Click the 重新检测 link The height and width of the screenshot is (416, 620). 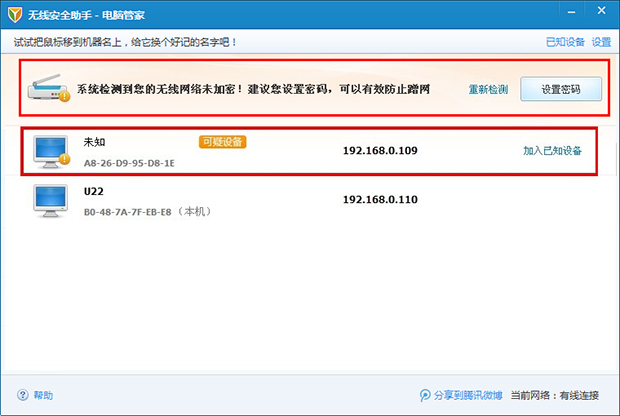[x=488, y=90]
